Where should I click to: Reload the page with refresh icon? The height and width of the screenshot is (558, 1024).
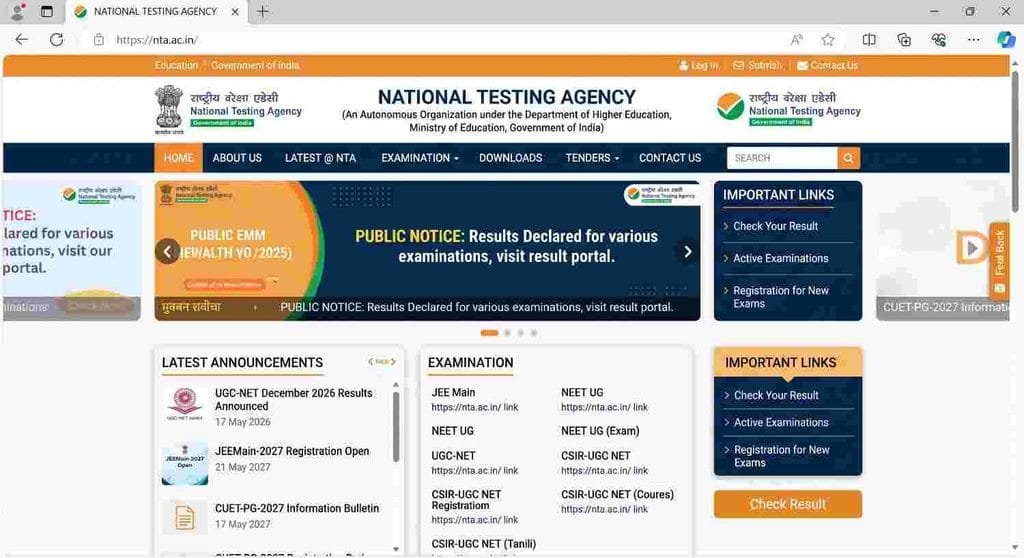(57, 40)
